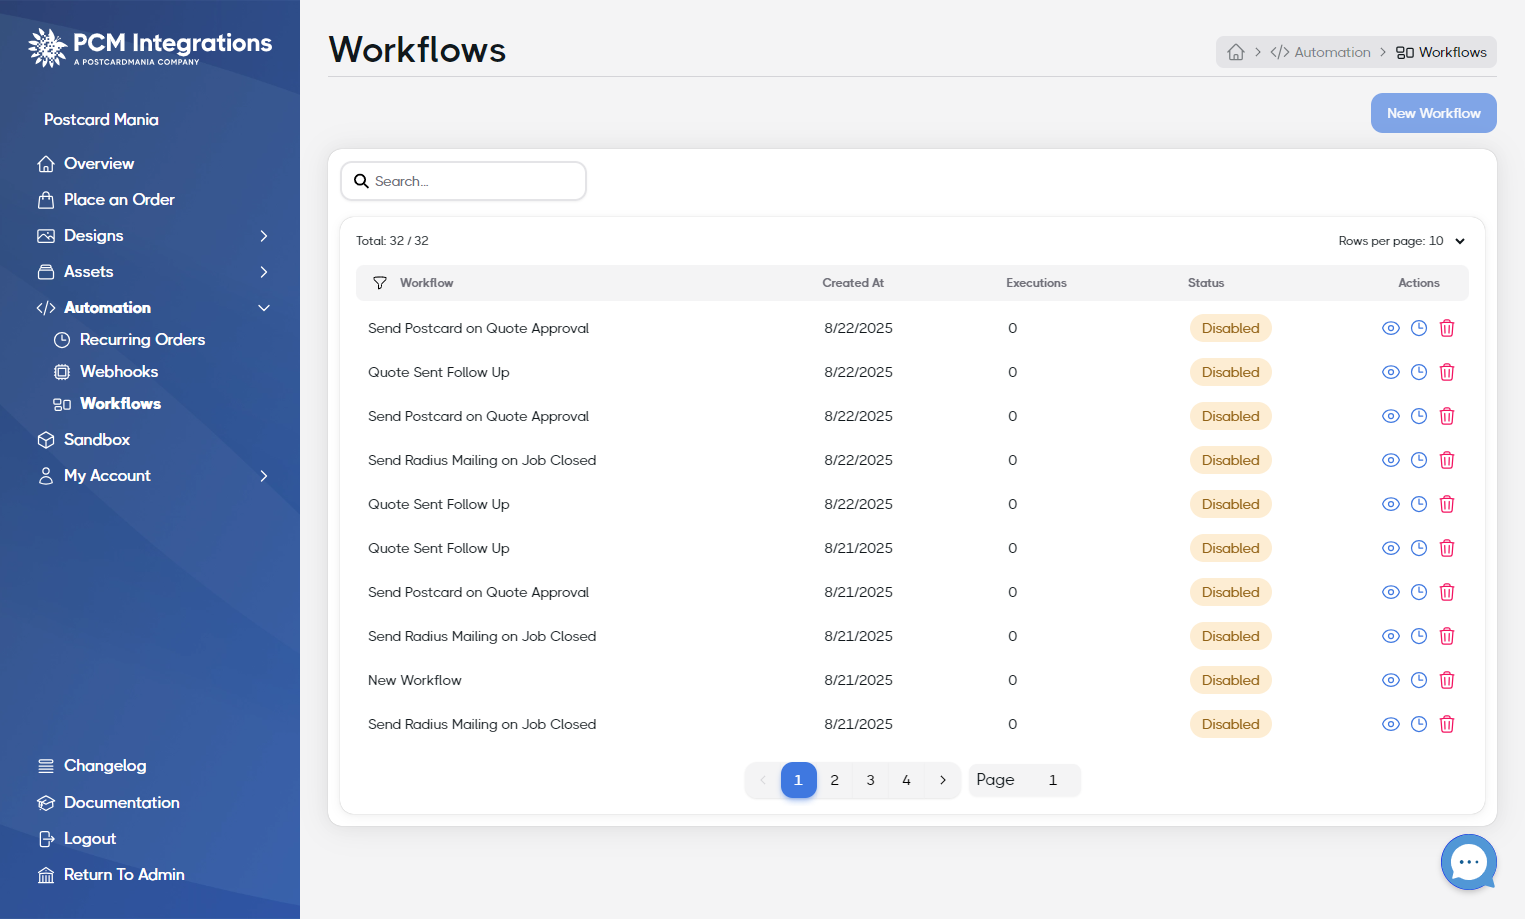The height and width of the screenshot is (919, 1525).
Task: Open Webhooks in the sidebar
Action: click(x=119, y=372)
